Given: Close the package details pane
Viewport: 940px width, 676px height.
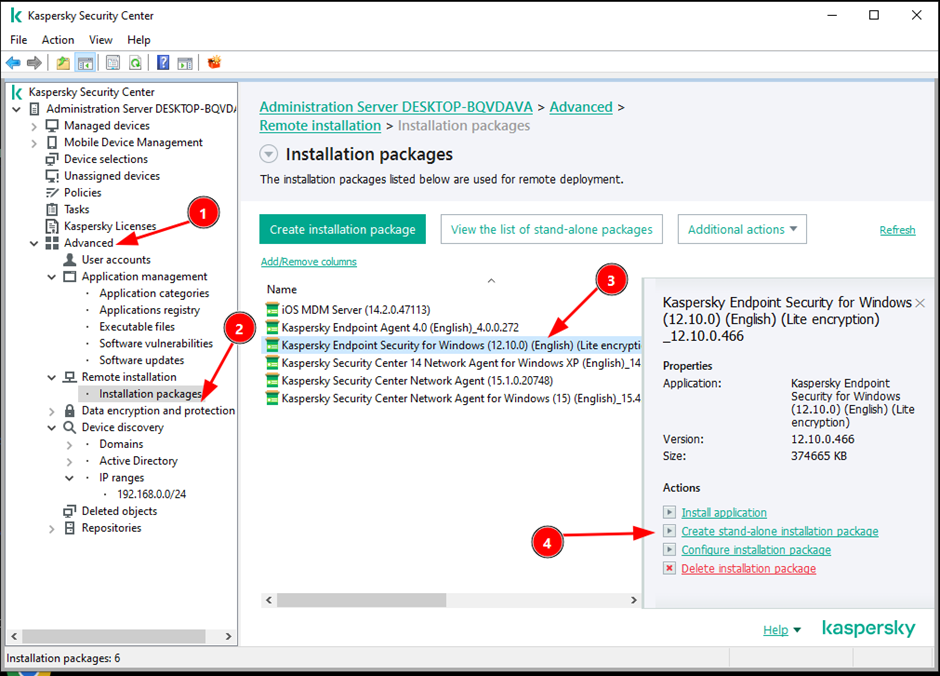Looking at the screenshot, I should tap(920, 303).
